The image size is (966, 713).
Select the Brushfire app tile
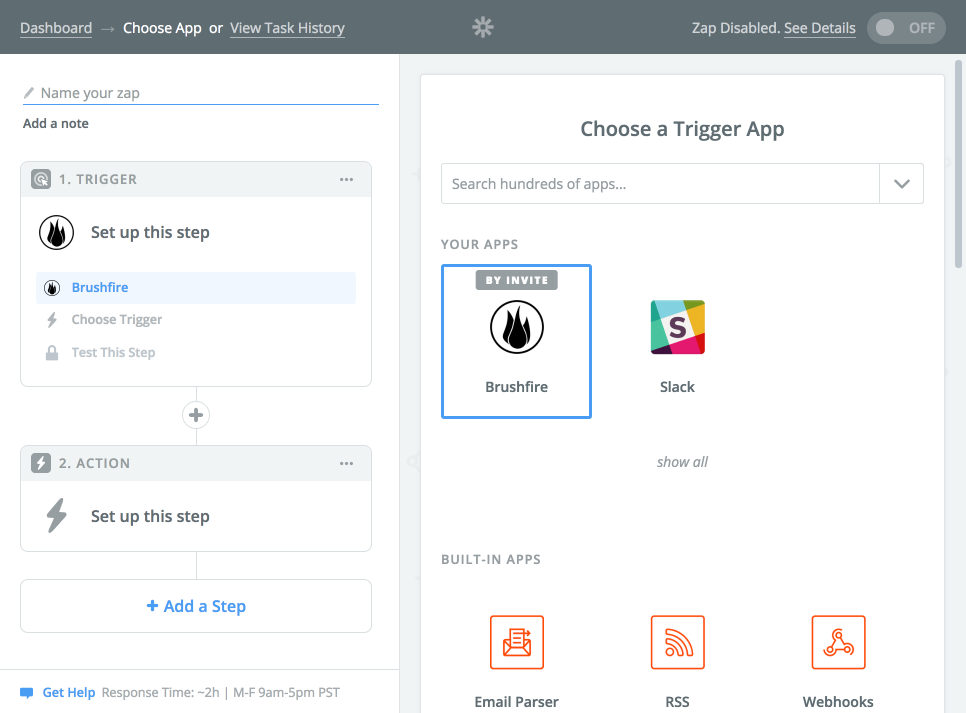coord(516,341)
